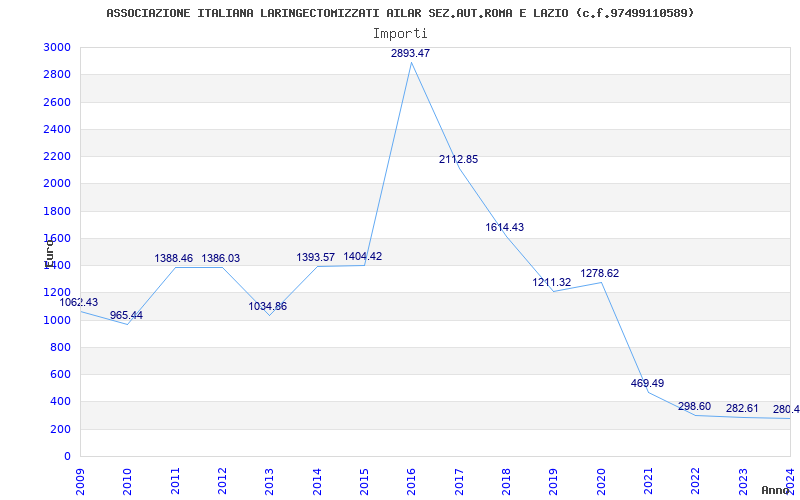This screenshot has width=800, height=500.
Task: Click the 200 y-axis tick label
Action: pos(60,430)
